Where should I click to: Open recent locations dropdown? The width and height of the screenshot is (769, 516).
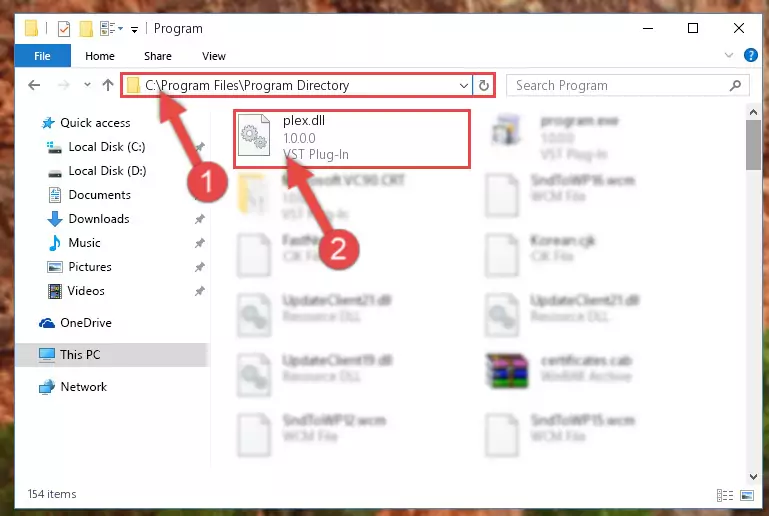(x=87, y=85)
